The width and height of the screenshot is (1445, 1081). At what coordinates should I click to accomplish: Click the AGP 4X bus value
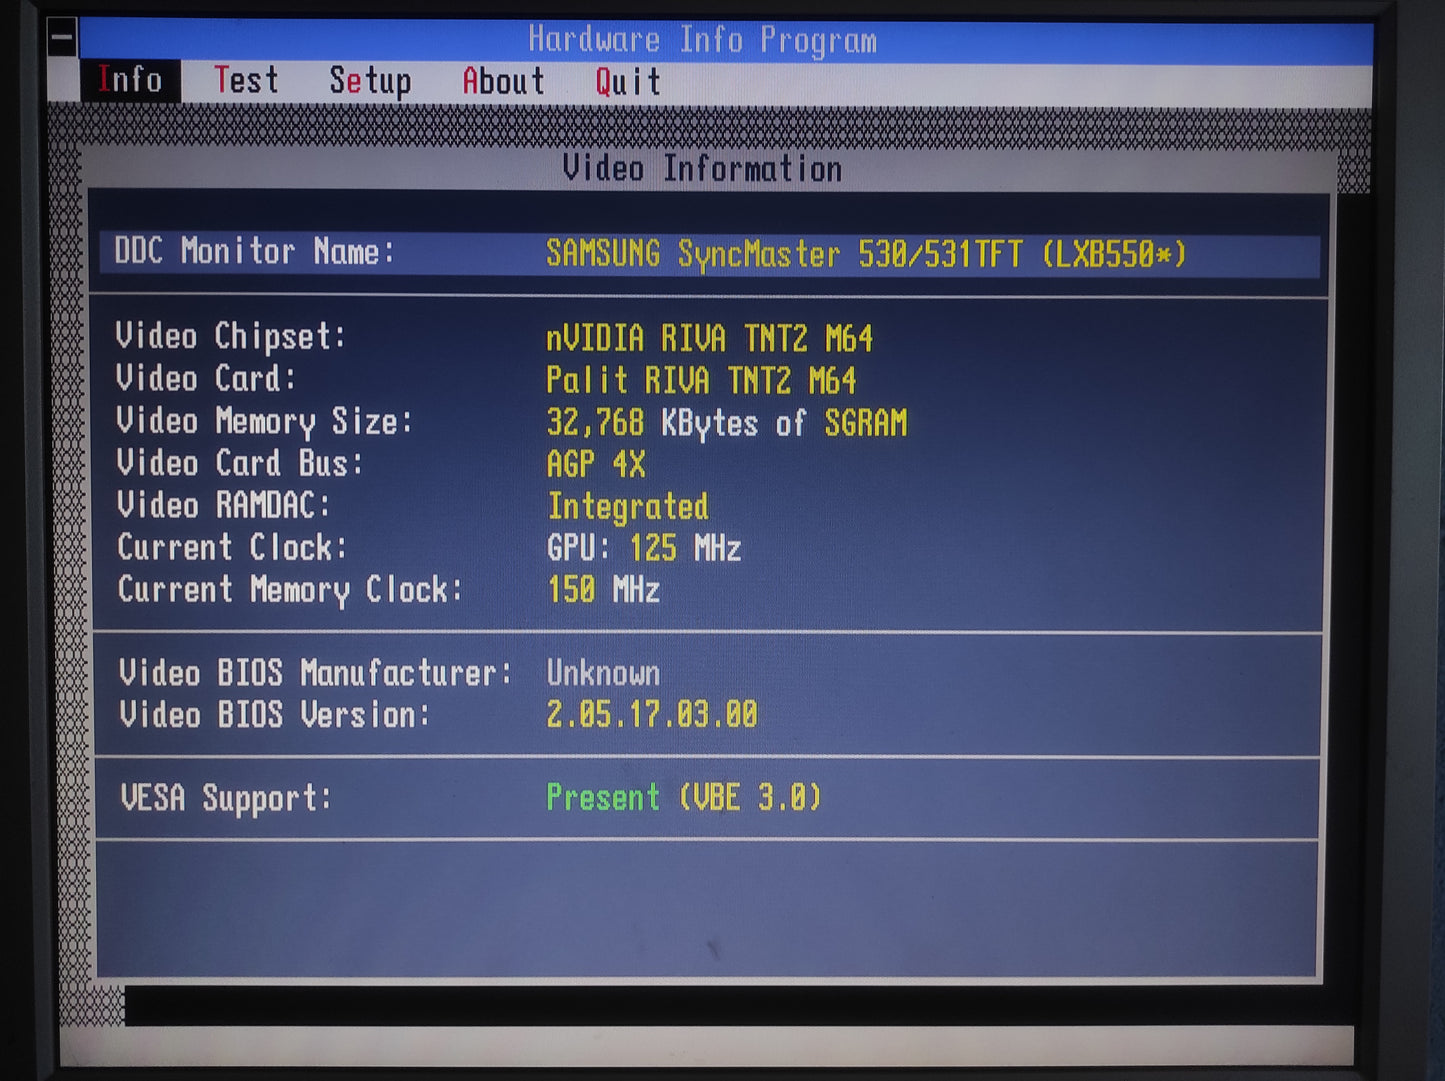tap(596, 464)
